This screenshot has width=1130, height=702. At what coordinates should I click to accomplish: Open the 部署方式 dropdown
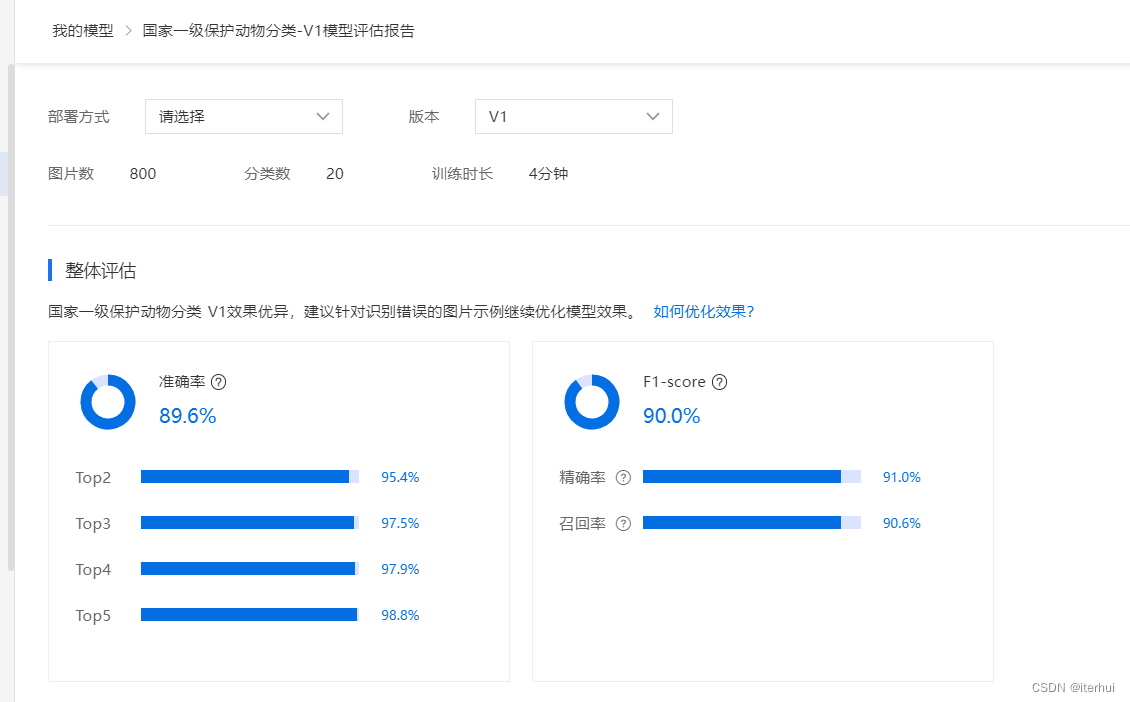(244, 117)
